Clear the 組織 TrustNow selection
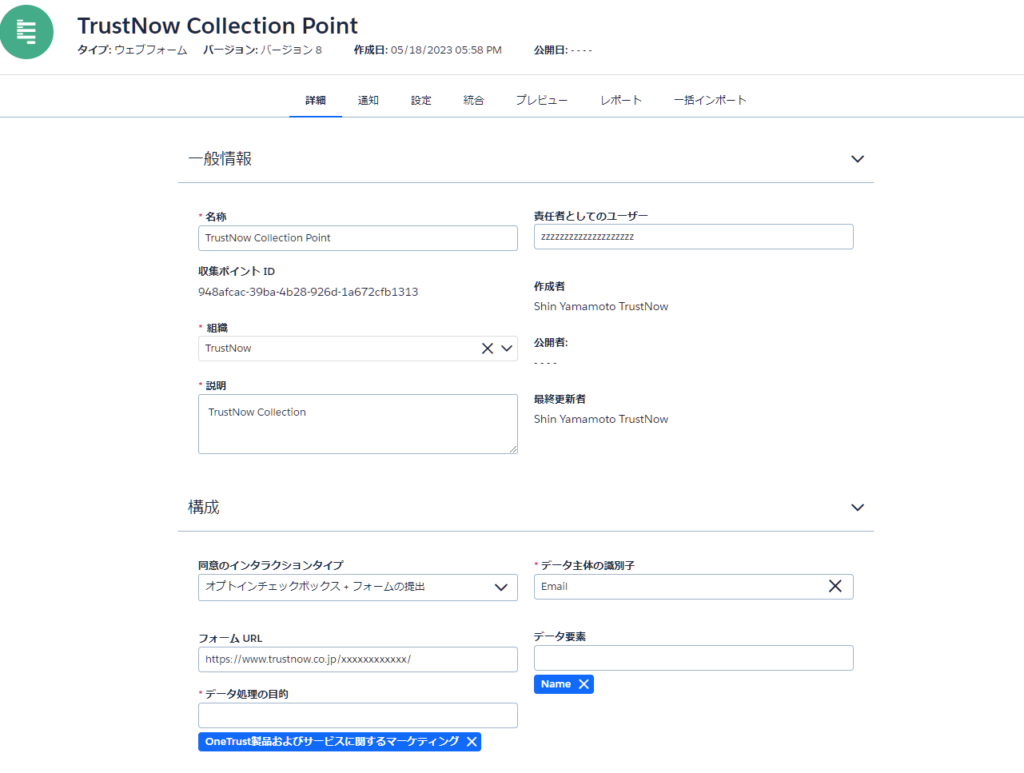The width and height of the screenshot is (1024, 773). coord(488,348)
